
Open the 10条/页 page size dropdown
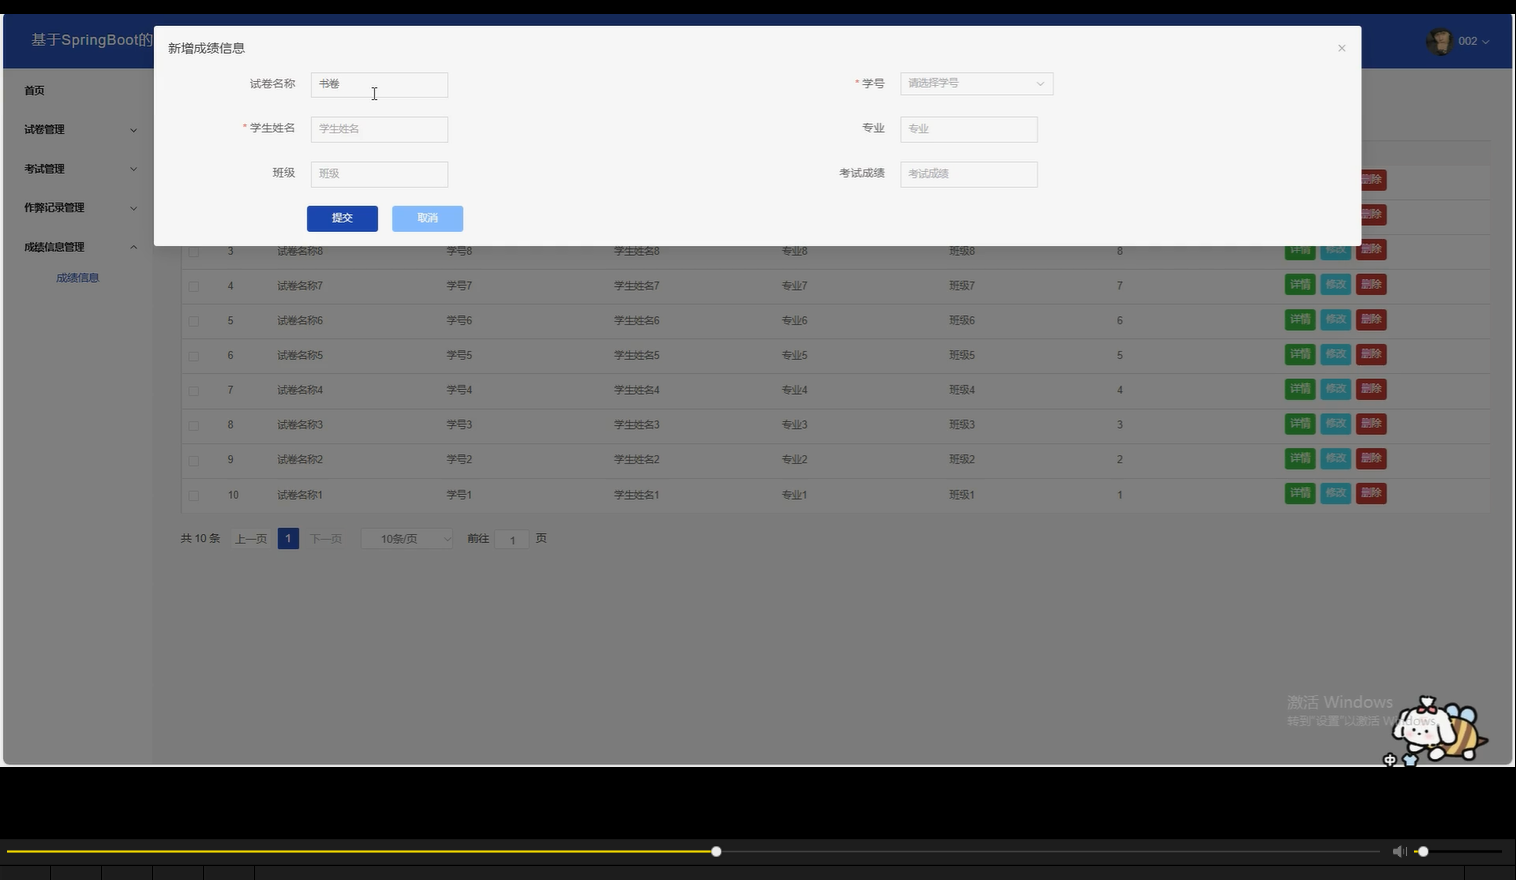click(407, 539)
